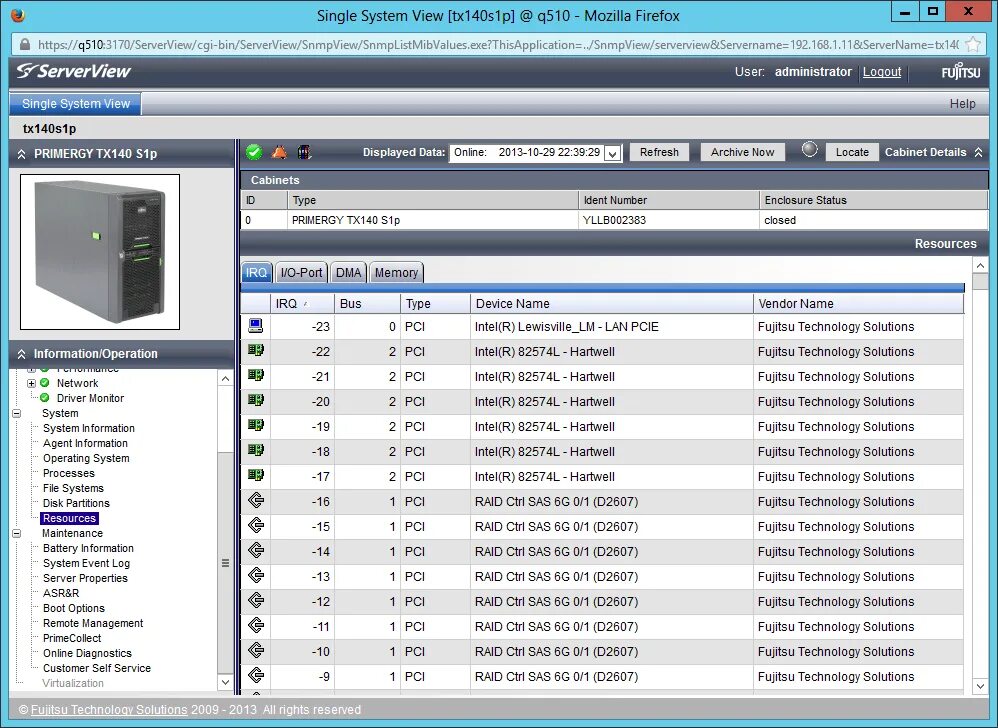This screenshot has height=728, width=998.
Task: Click the resources table vertical scrollbar down arrow
Action: pyautogui.click(x=980, y=686)
